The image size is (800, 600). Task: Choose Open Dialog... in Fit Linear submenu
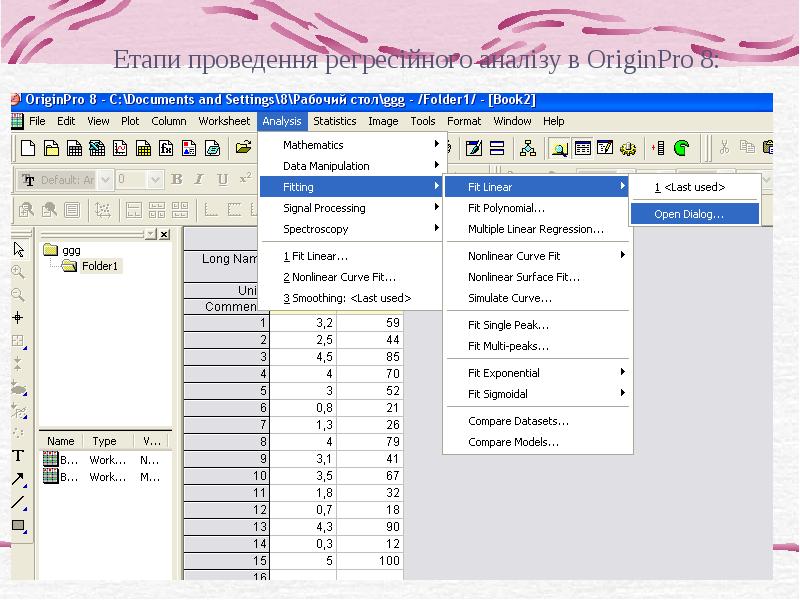click(x=689, y=214)
